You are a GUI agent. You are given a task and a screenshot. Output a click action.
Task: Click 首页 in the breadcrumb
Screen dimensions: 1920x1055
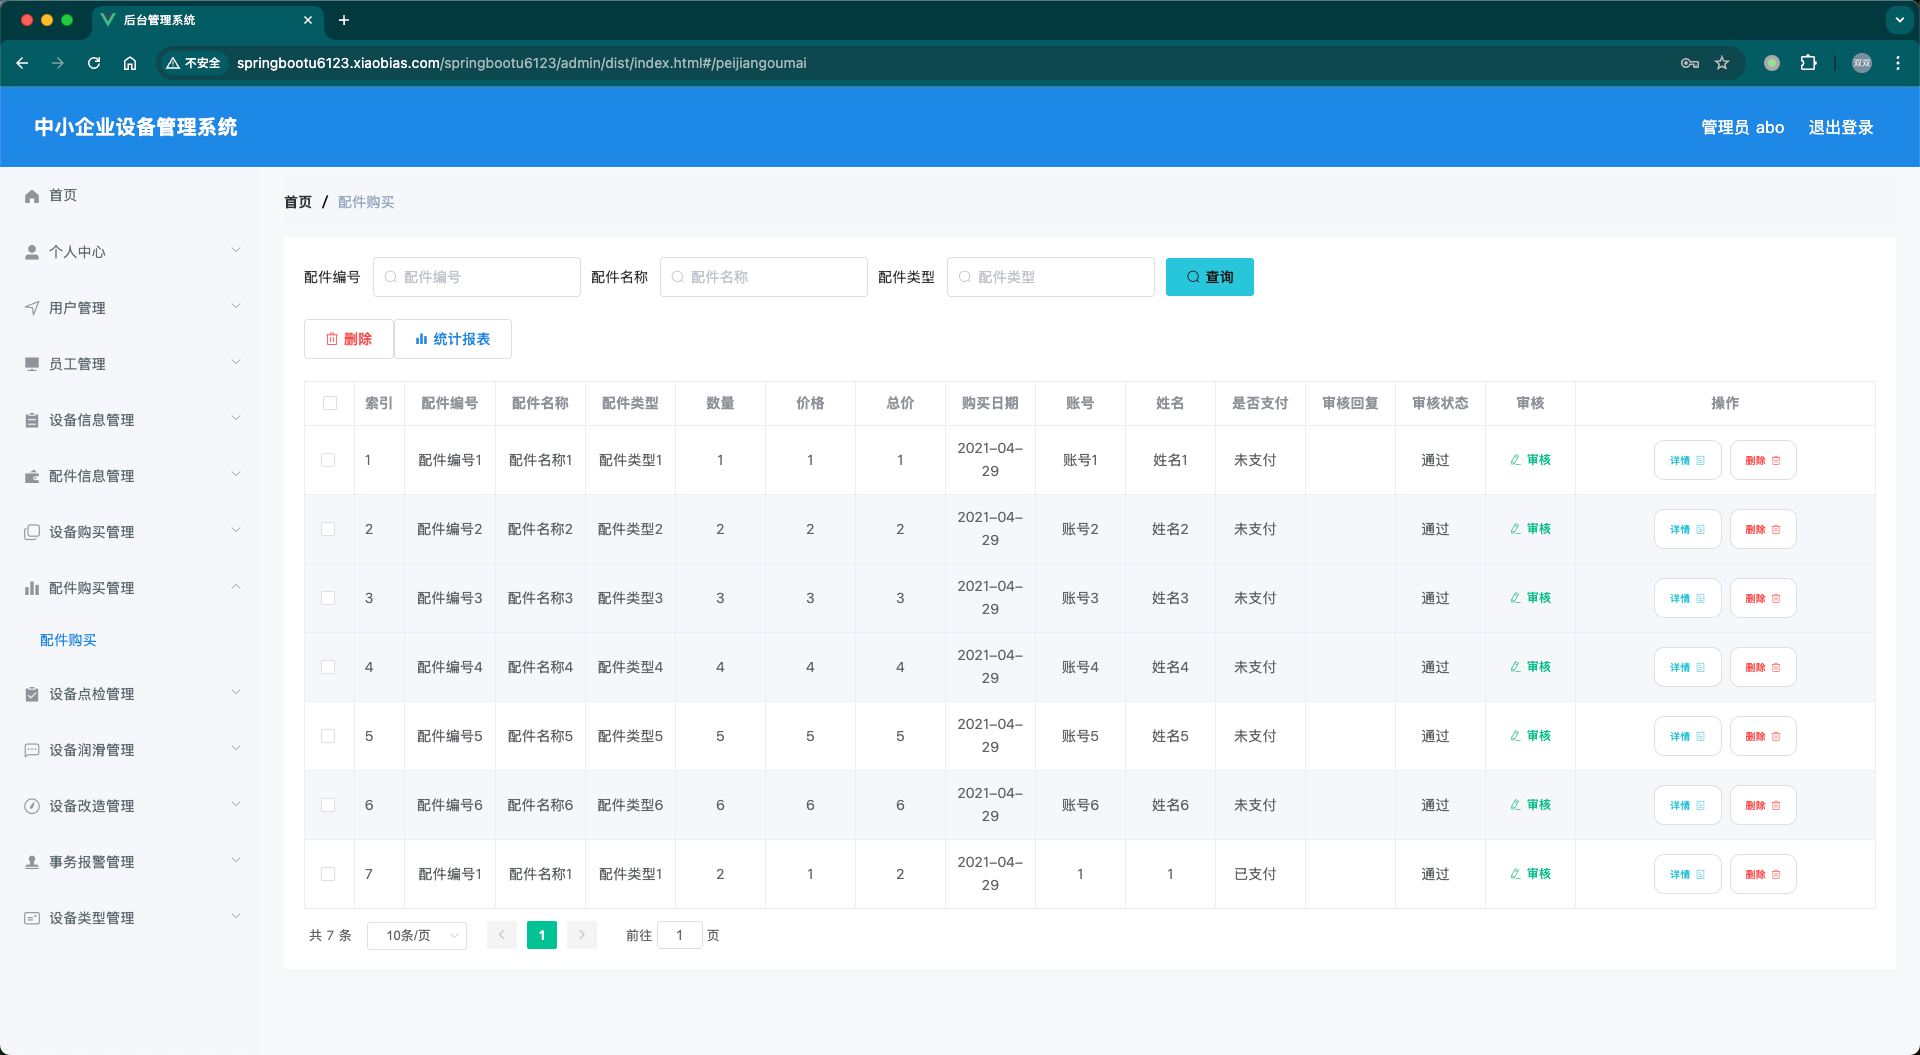coord(298,202)
